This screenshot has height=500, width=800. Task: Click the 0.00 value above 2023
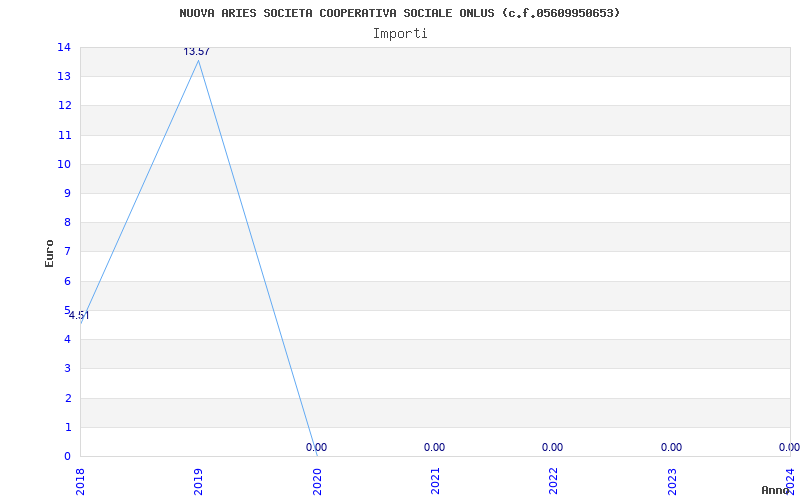tap(671, 447)
